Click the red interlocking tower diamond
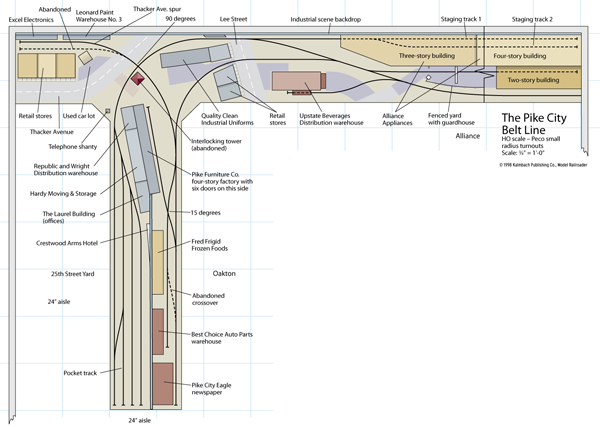The image size is (600, 427). click(x=138, y=78)
